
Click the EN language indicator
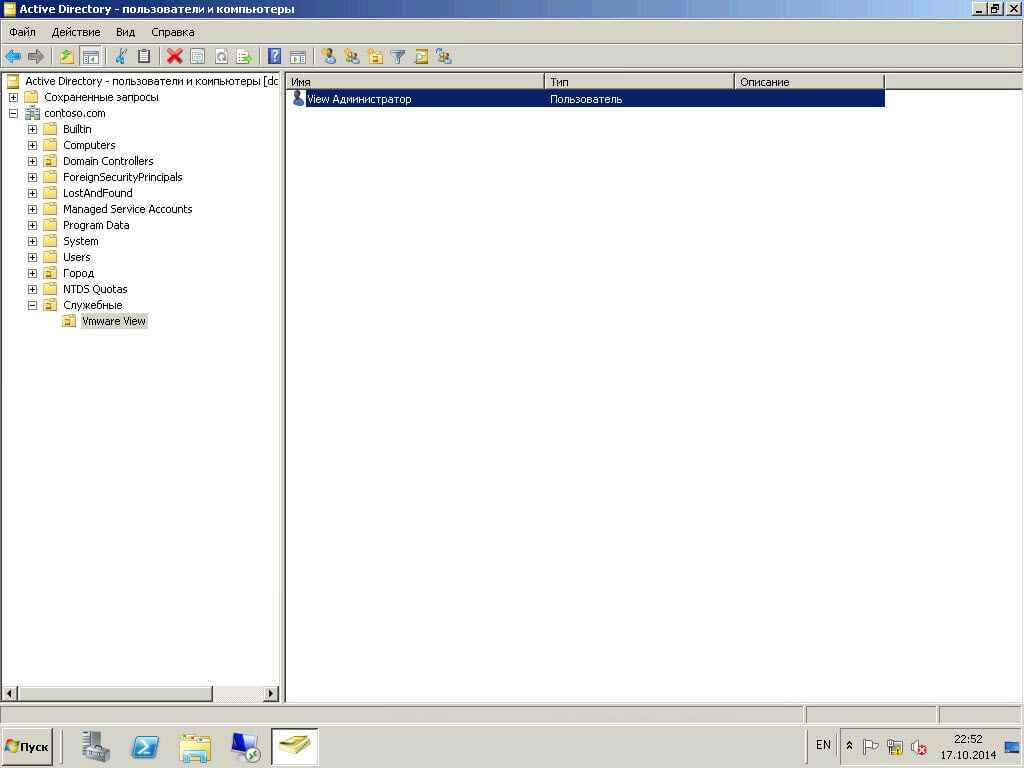[823, 745]
